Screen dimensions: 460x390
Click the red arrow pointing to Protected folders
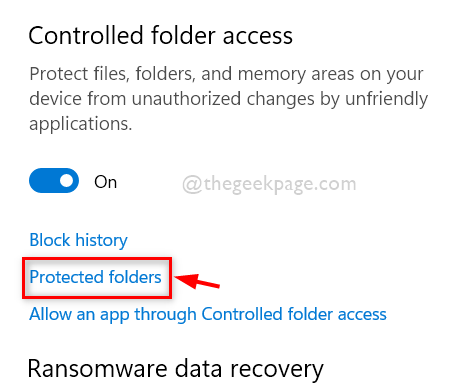coord(197,281)
